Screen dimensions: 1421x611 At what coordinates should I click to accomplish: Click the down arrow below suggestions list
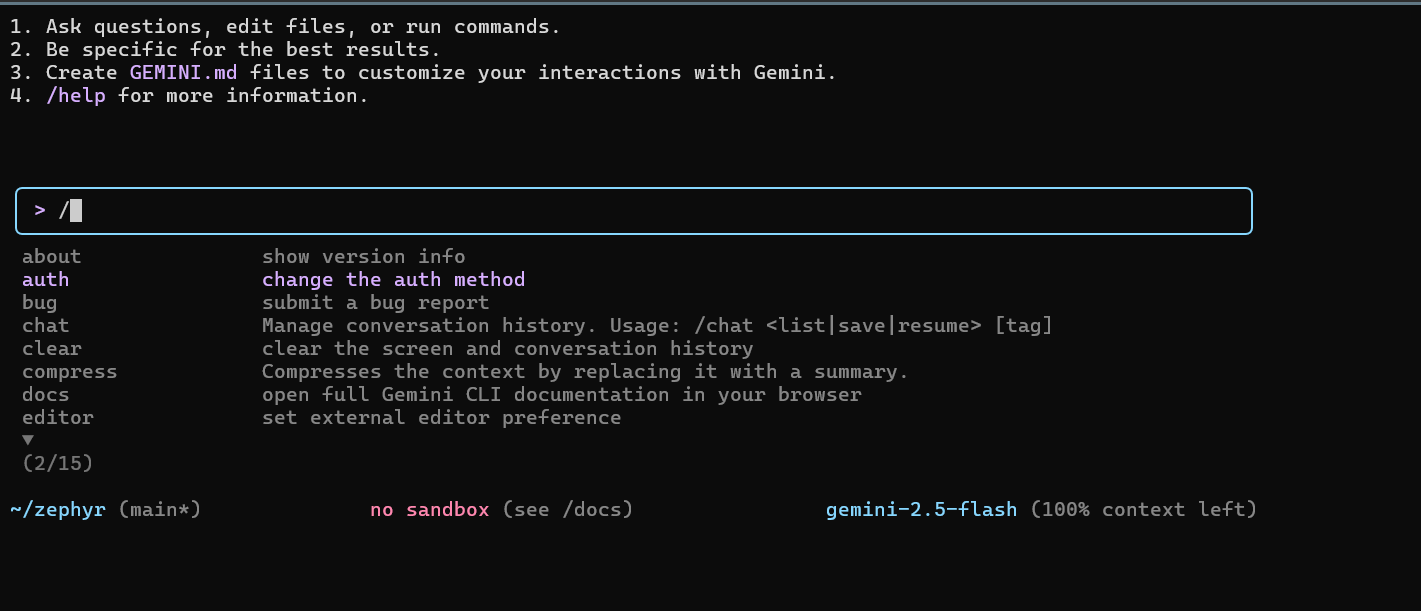tap(28, 440)
